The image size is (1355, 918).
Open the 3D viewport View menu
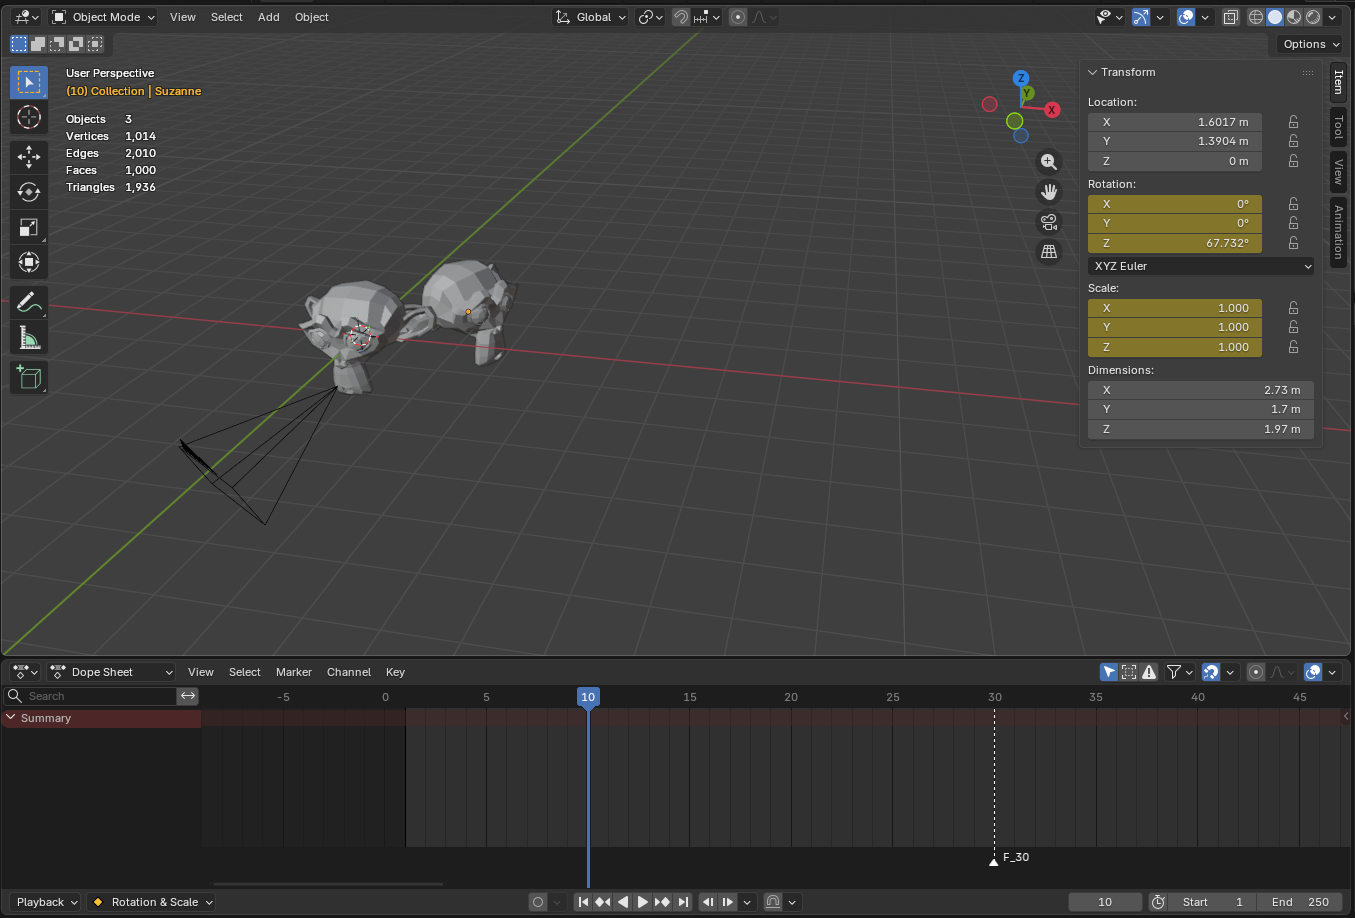pos(183,17)
